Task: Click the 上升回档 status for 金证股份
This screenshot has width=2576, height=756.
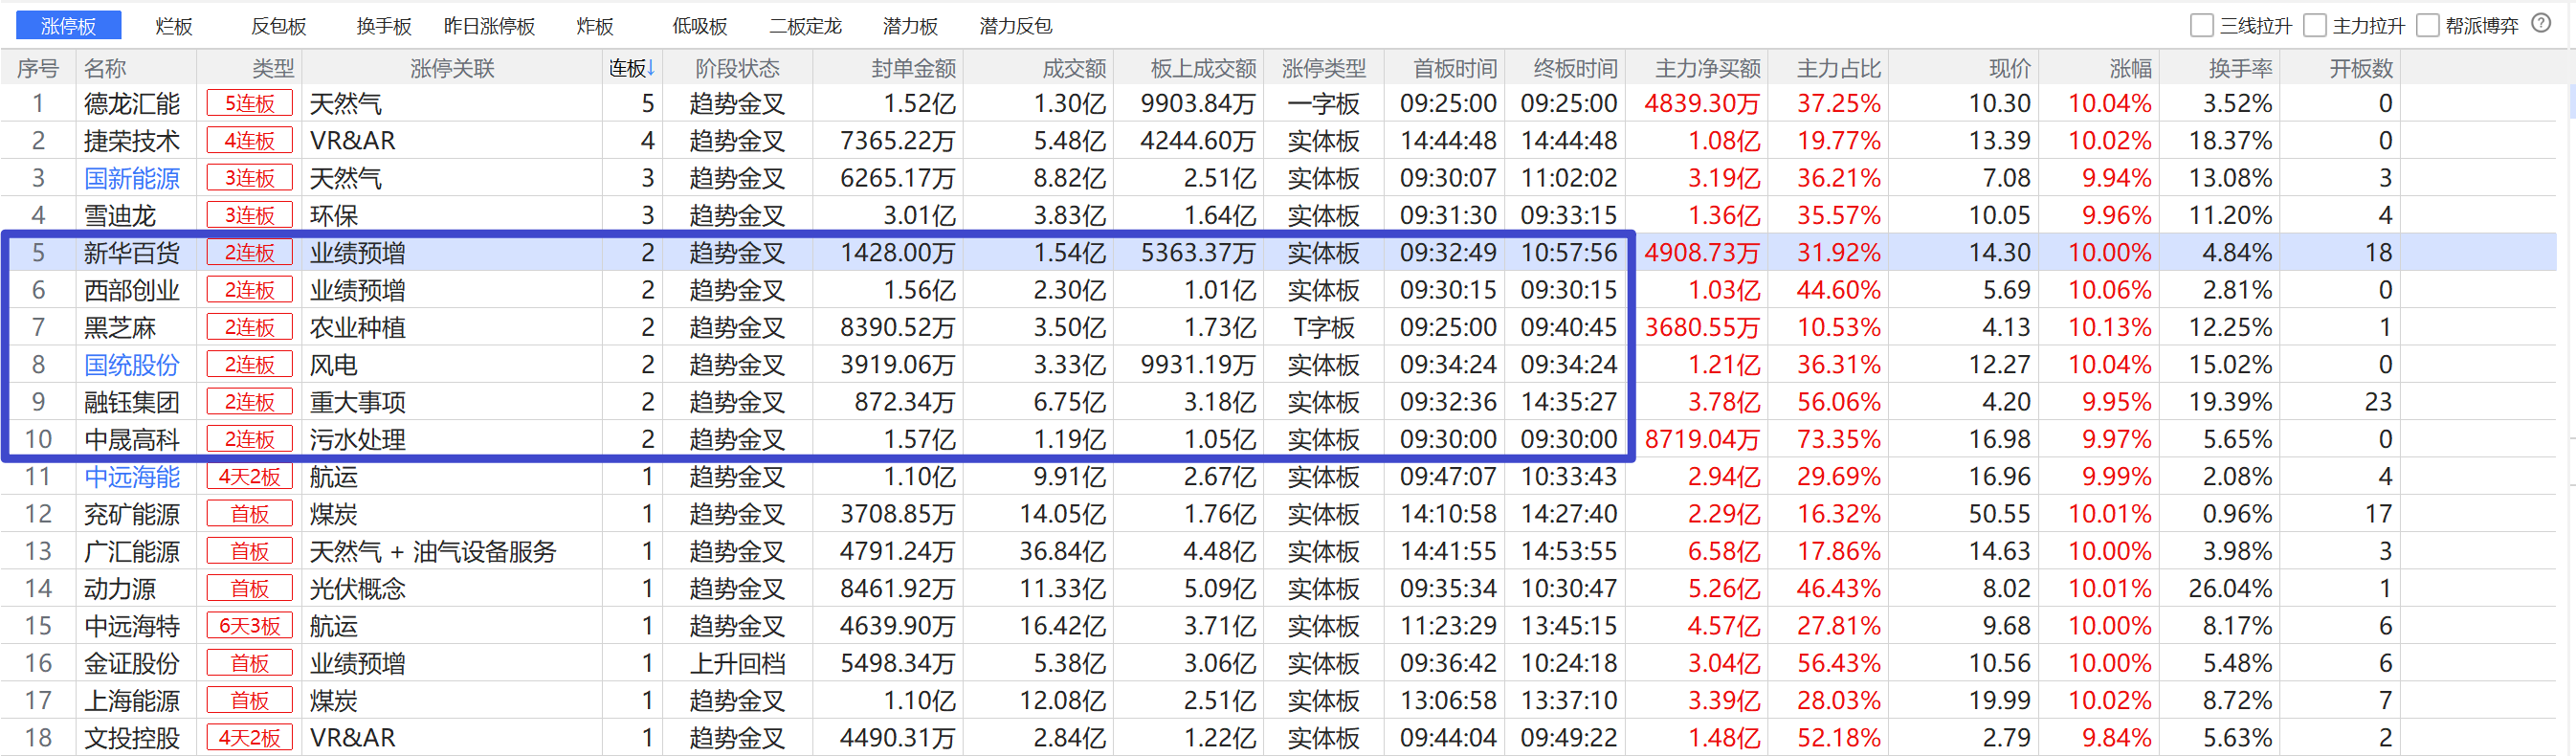Action: [x=737, y=664]
